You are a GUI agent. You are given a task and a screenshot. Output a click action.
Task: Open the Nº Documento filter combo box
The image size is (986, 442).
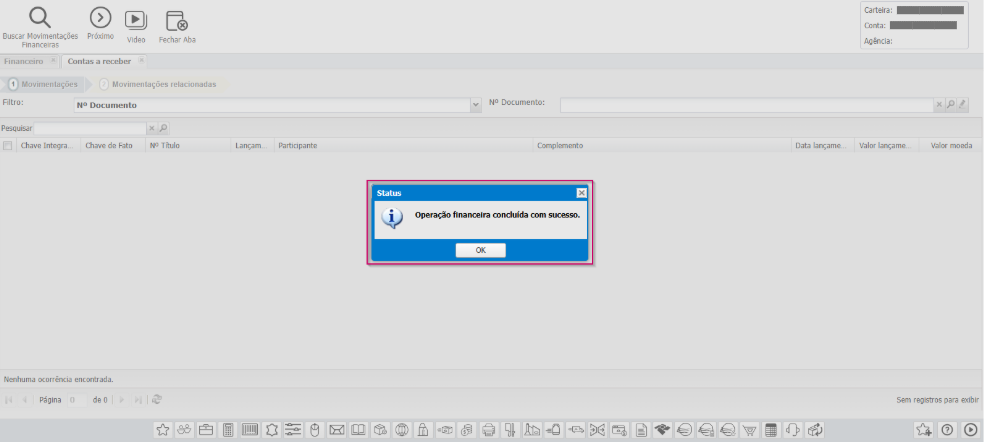click(x=272, y=105)
